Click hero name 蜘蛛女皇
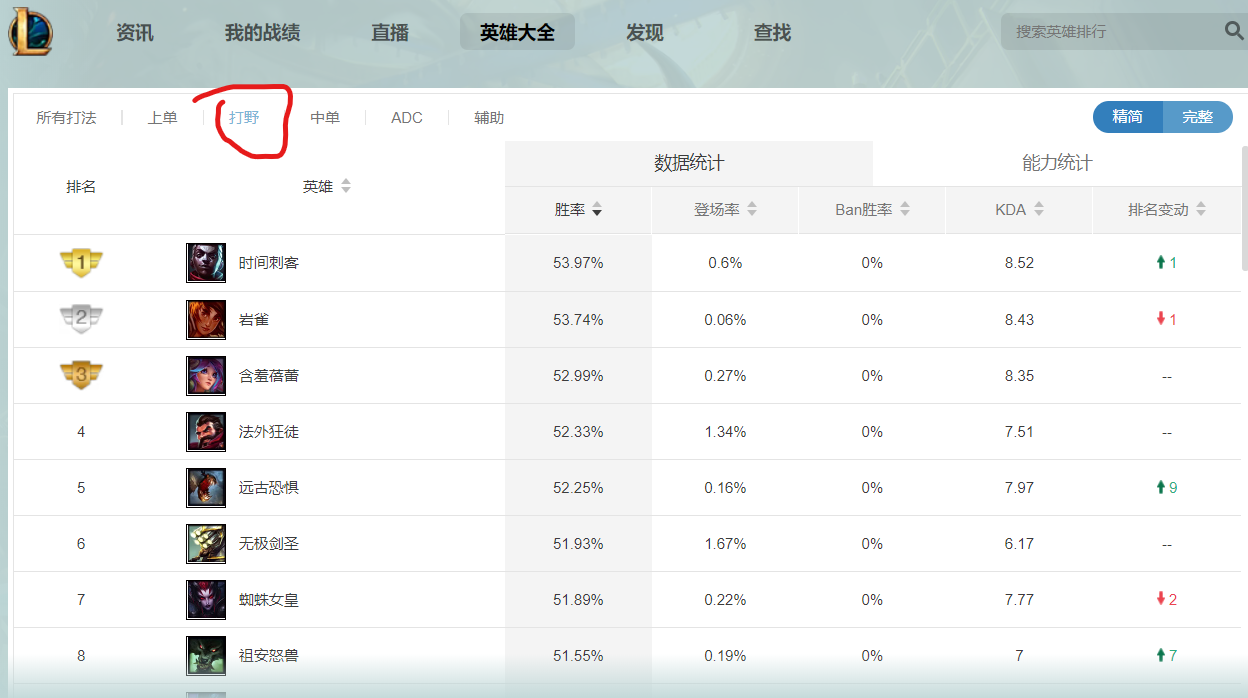The image size is (1248, 698). [269, 600]
